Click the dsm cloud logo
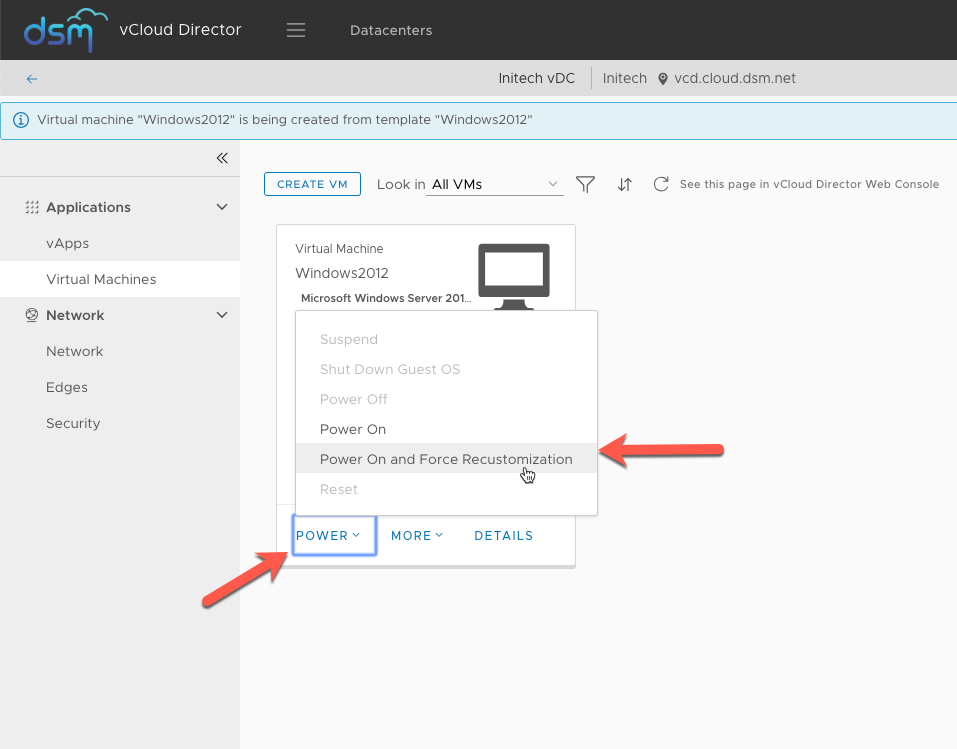This screenshot has height=749, width=957. pyautogui.click(x=65, y=30)
